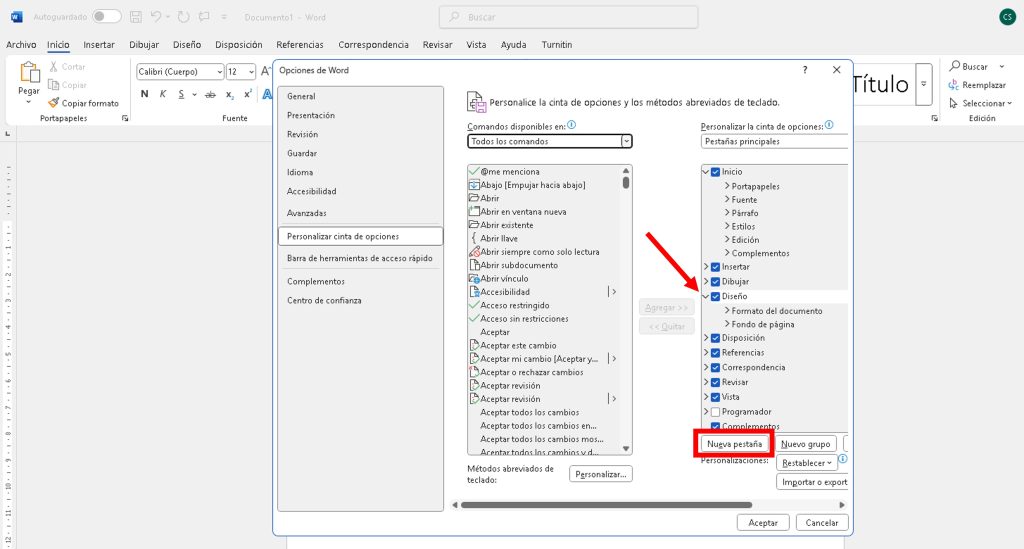Uncheck the Dibujar tab checkbox
The image size is (1024, 549).
(x=715, y=282)
